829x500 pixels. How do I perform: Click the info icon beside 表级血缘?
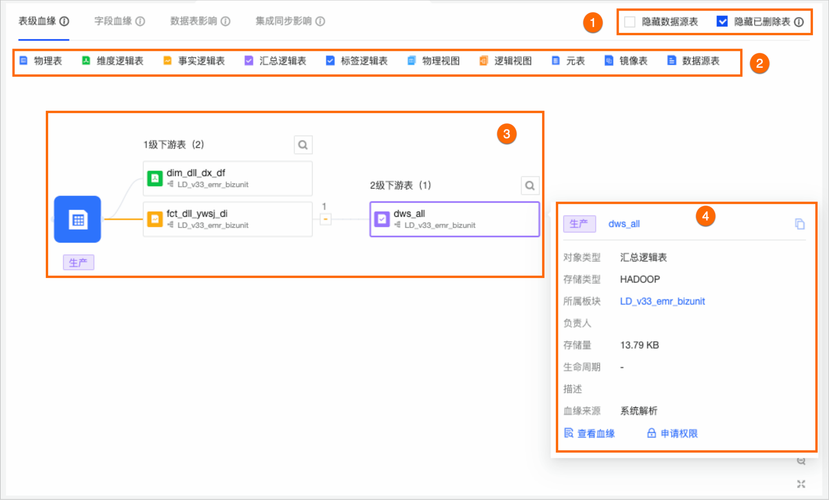(64, 21)
